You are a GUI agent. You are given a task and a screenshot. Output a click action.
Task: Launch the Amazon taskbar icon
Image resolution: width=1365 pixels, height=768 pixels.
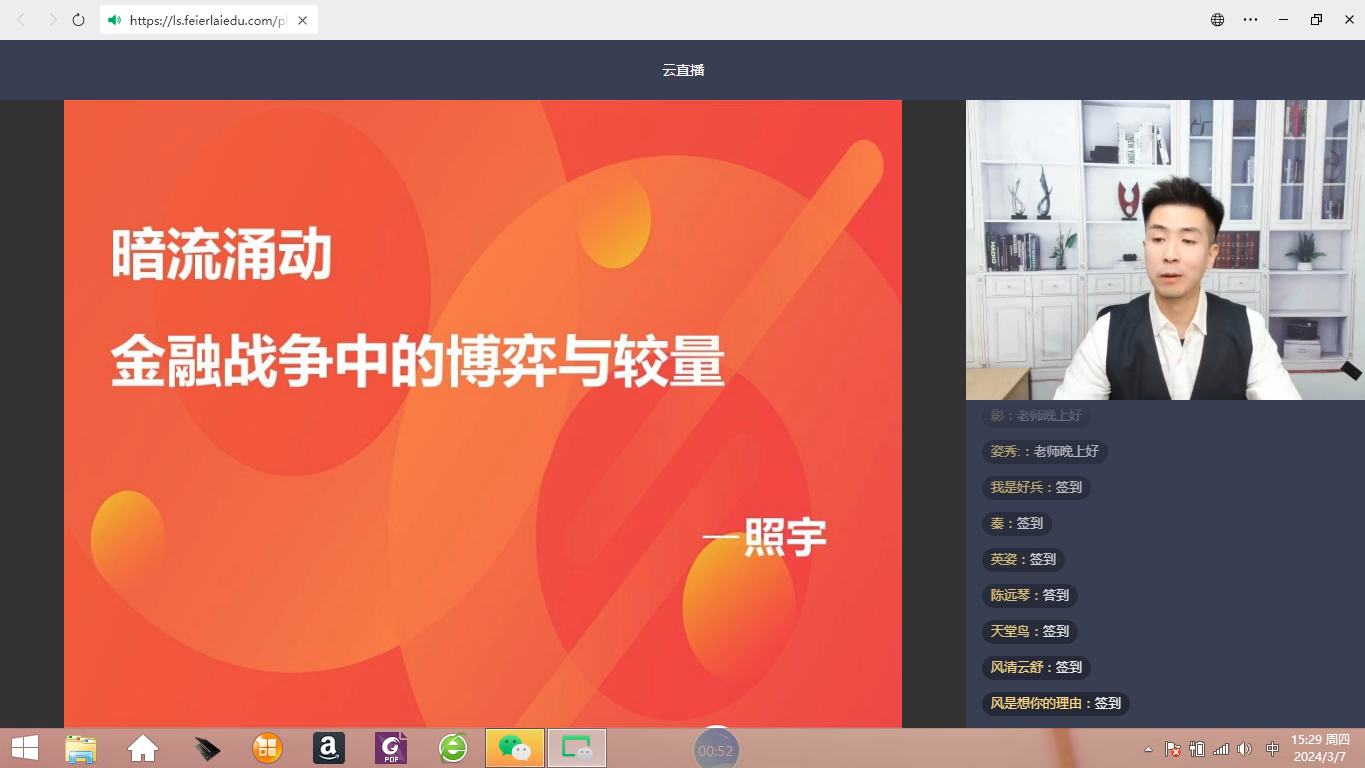pyautogui.click(x=329, y=748)
